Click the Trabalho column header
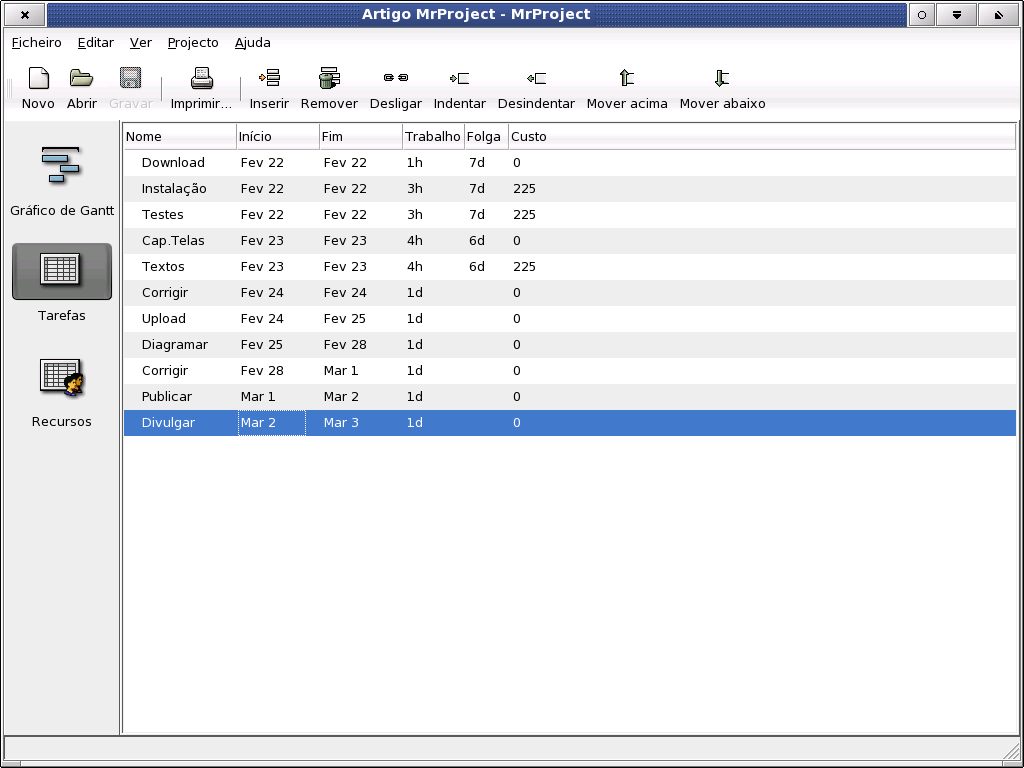Screen dimensions: 1024x768 point(433,136)
